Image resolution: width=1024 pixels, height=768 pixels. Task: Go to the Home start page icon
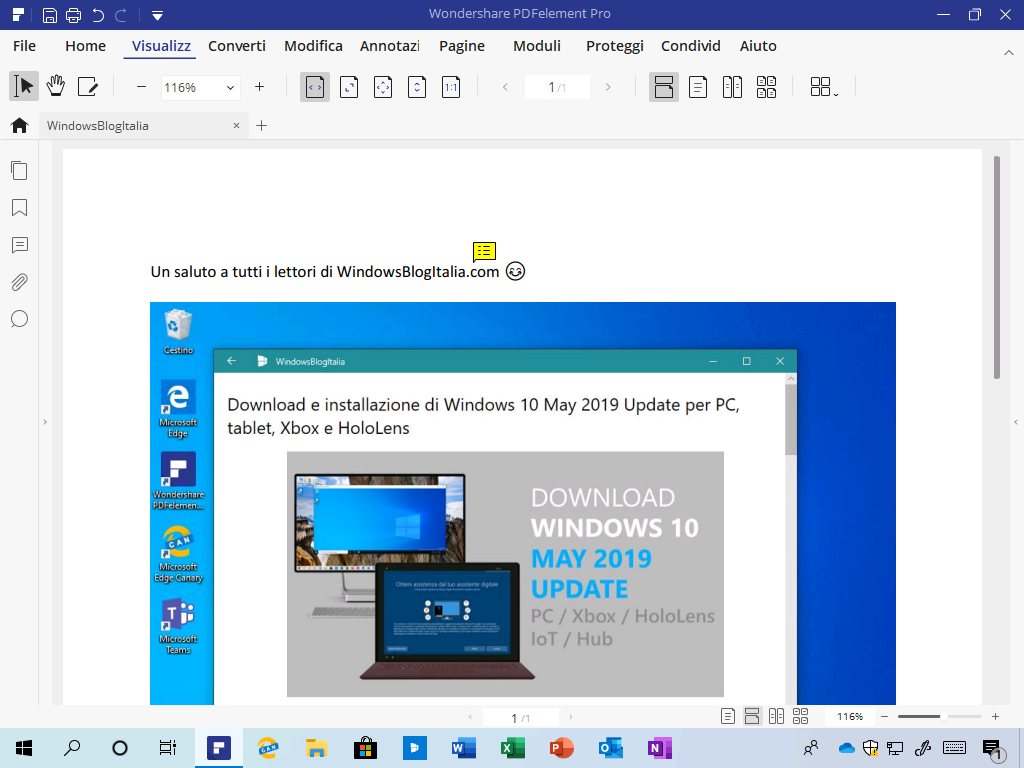(x=20, y=125)
